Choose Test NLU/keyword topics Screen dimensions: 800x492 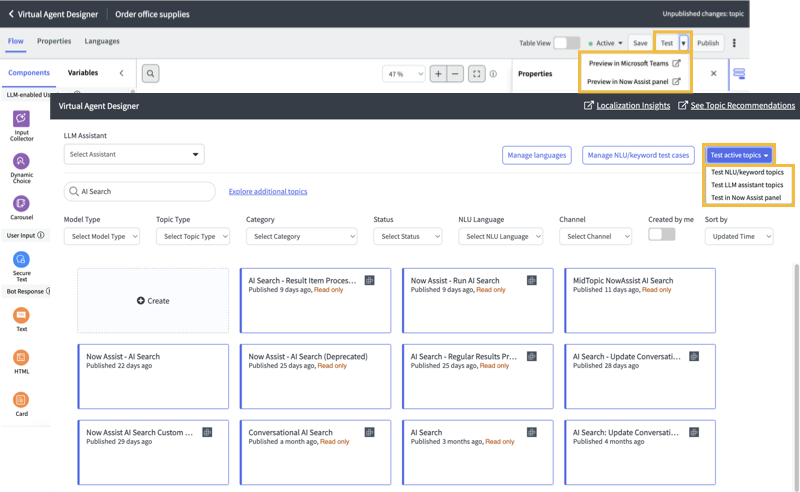coord(747,172)
